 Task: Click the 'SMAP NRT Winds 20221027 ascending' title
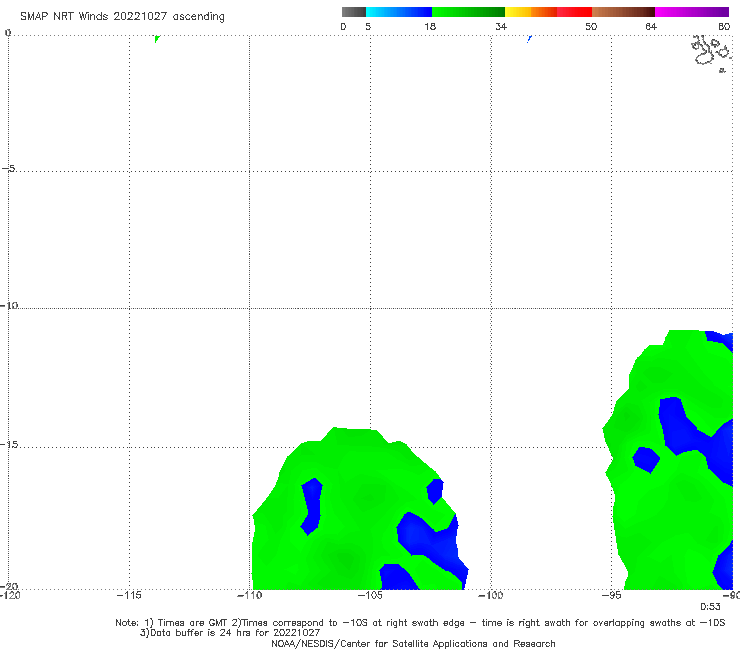[x=122, y=16]
